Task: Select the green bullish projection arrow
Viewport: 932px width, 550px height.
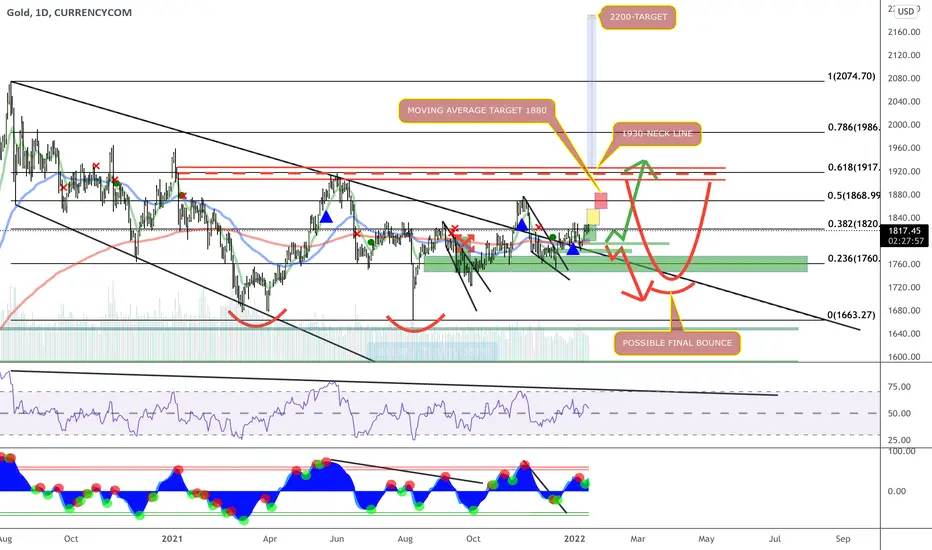Action: click(631, 200)
